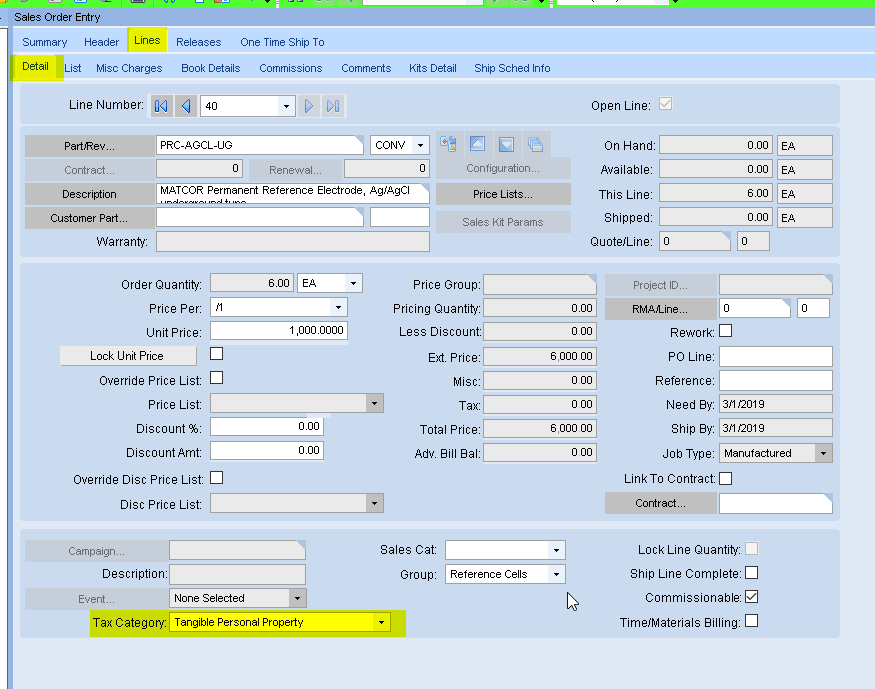Go to the first order line

(161, 106)
